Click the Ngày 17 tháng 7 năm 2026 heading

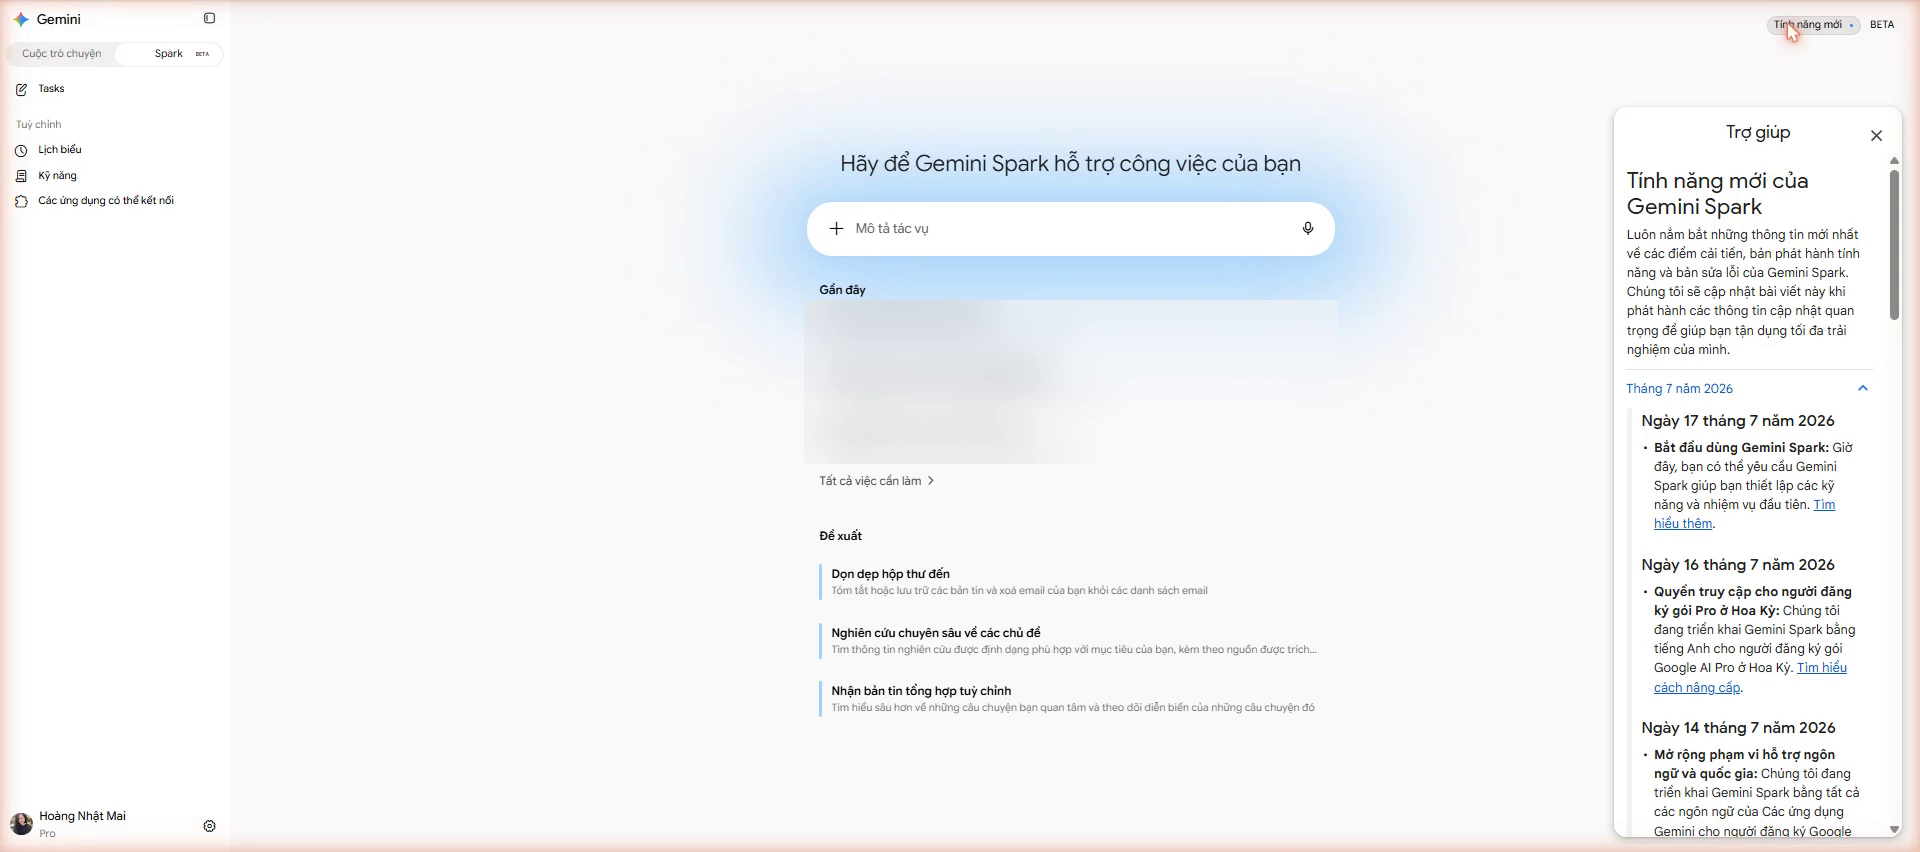(x=1738, y=421)
